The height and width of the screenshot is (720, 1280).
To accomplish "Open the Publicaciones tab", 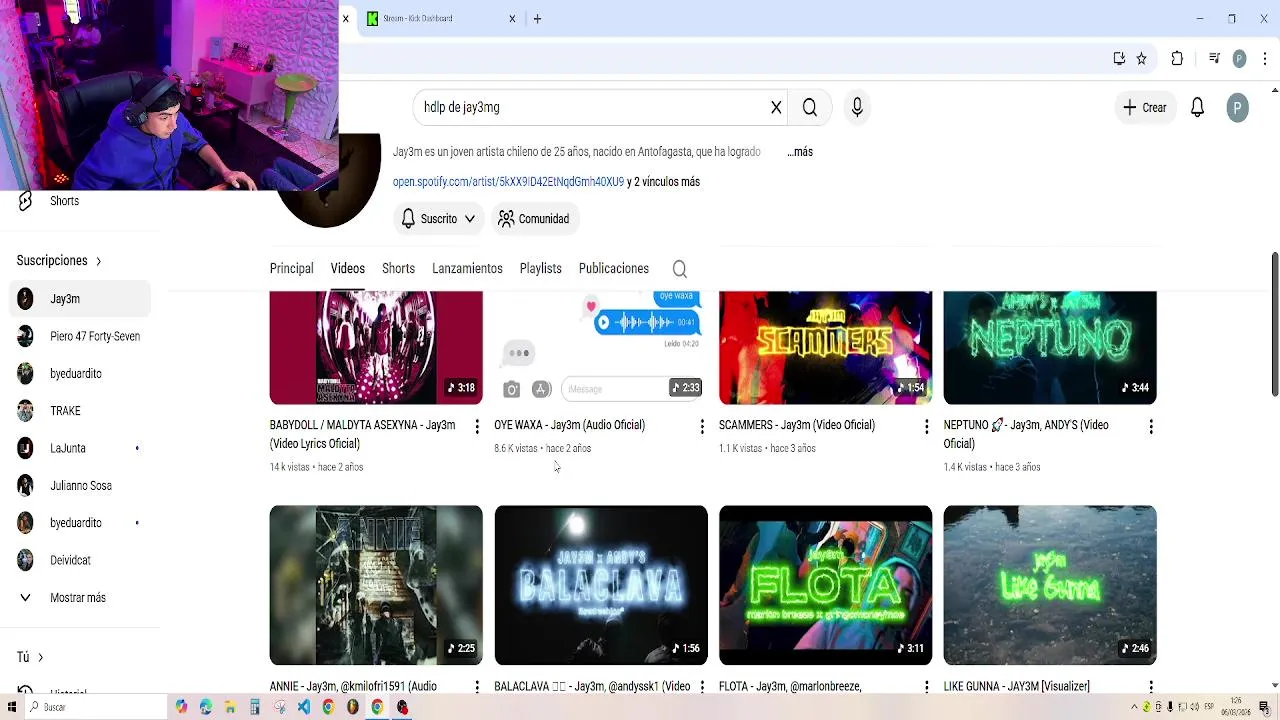I will 614,268.
